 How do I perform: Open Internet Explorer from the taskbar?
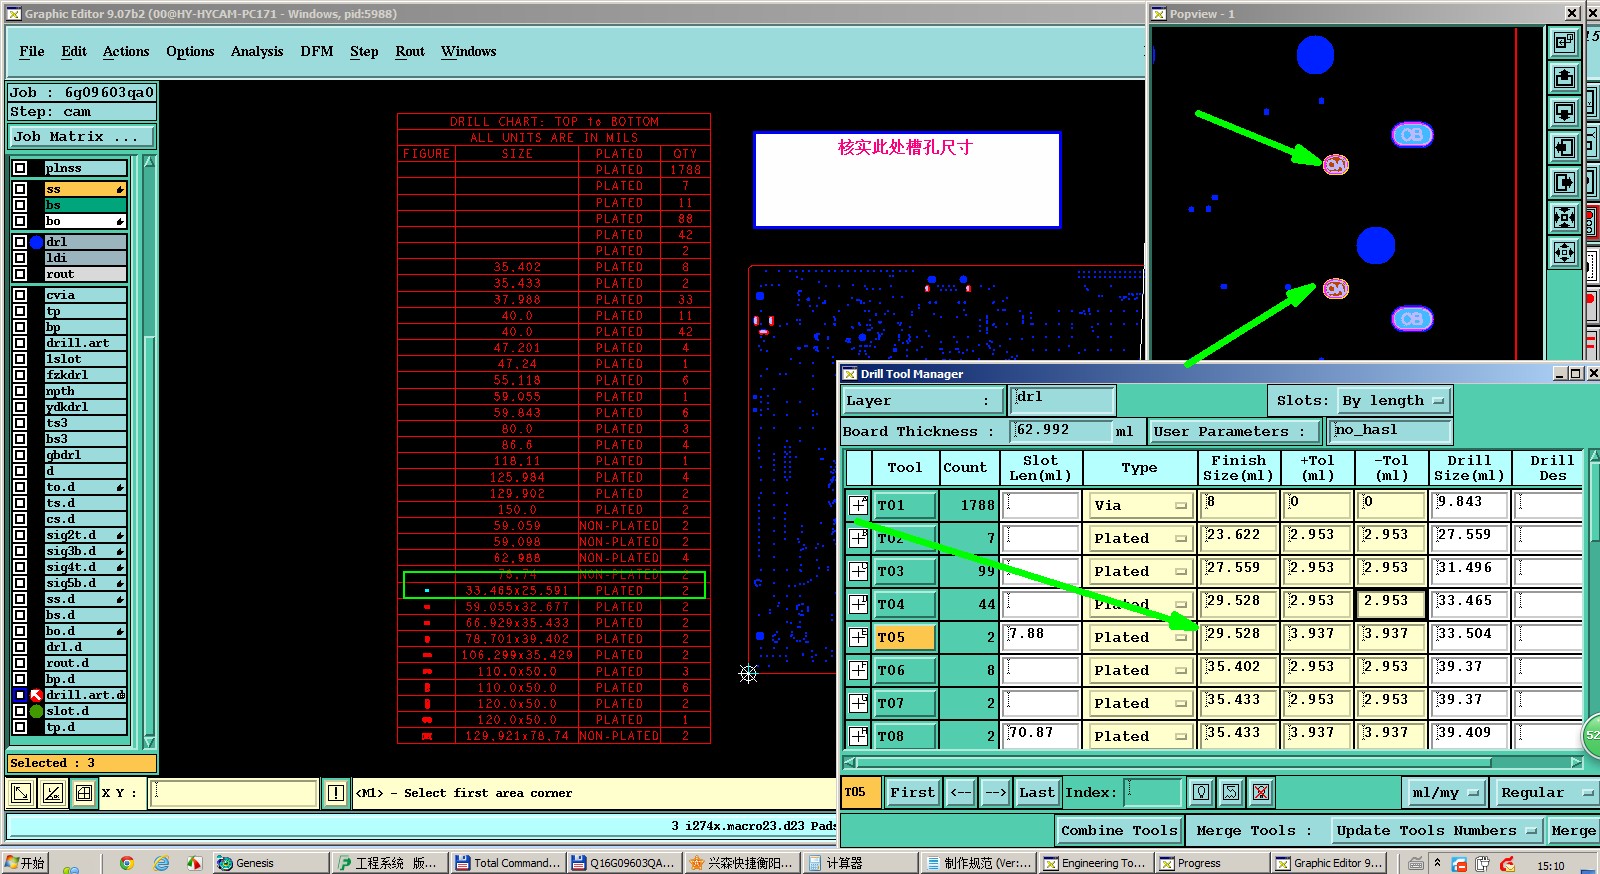(x=161, y=863)
